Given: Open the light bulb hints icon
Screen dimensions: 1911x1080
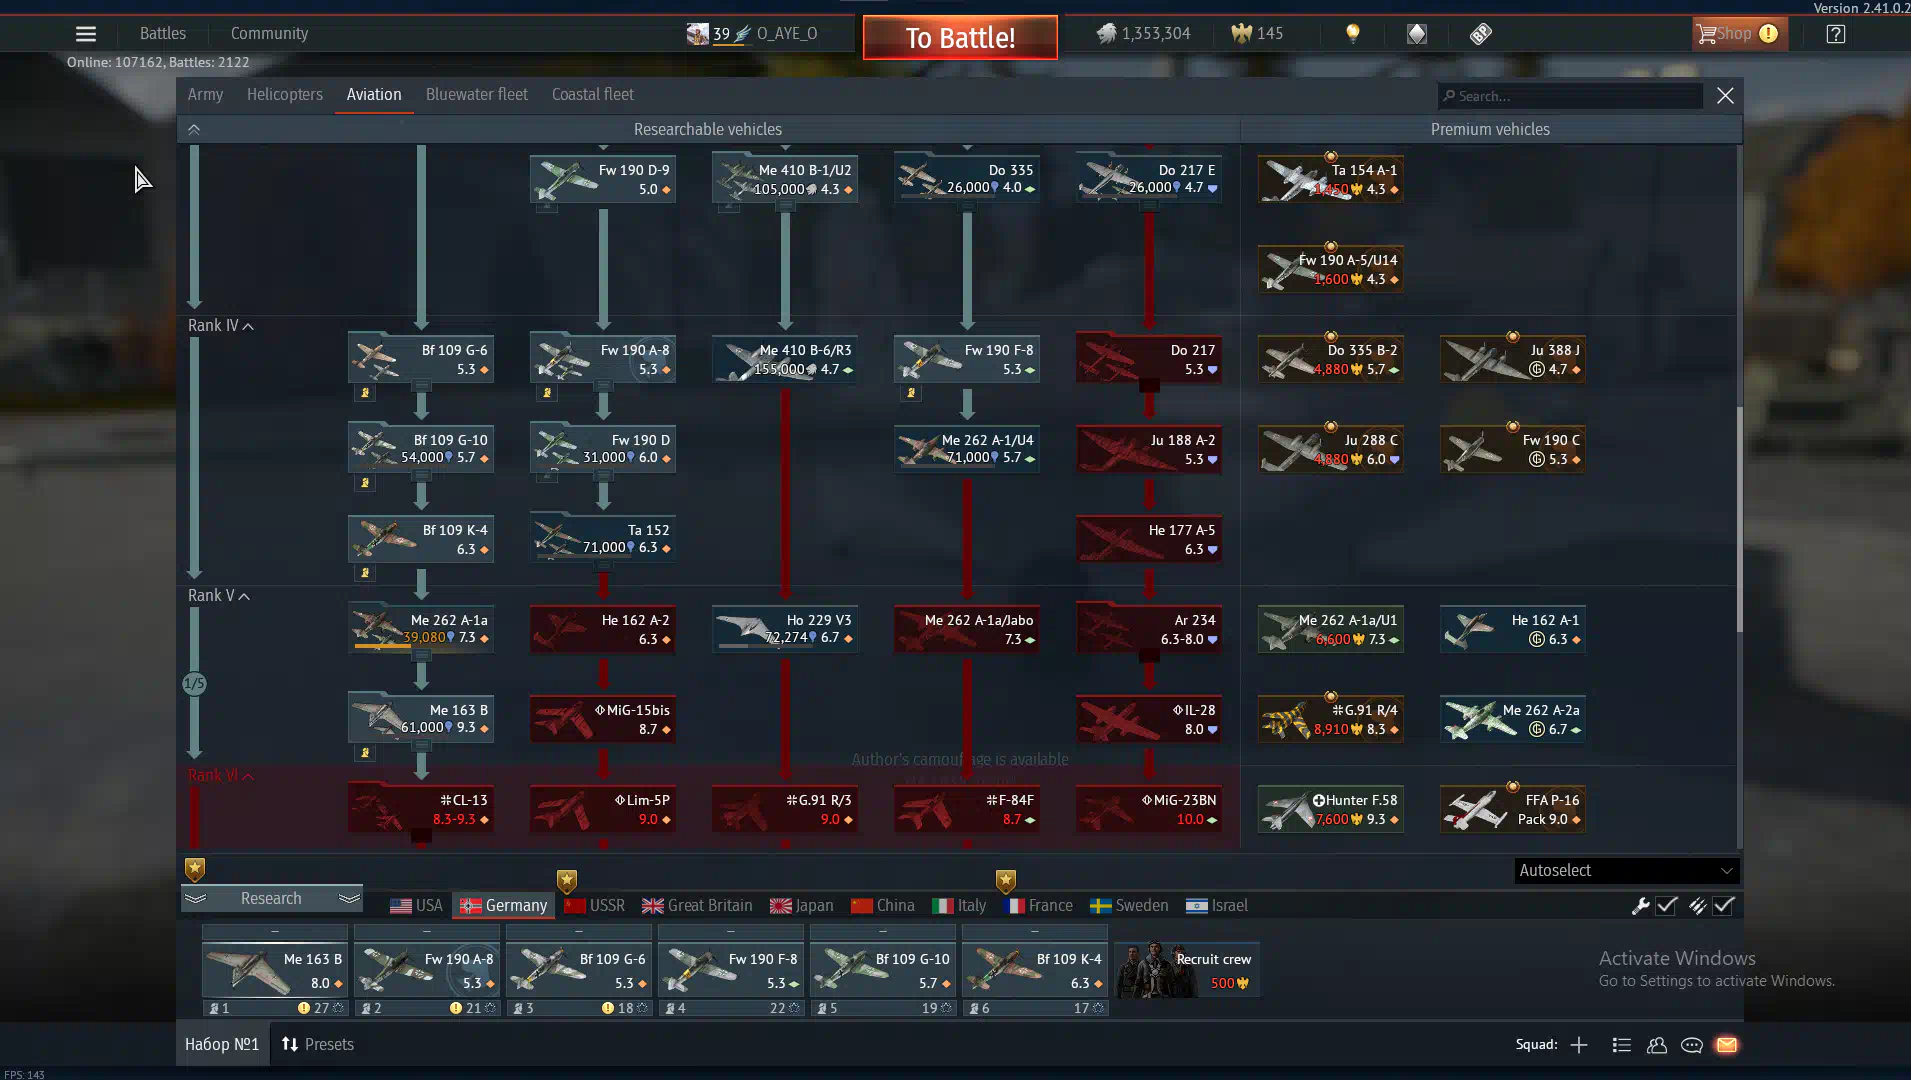Looking at the screenshot, I should pyautogui.click(x=1353, y=34).
